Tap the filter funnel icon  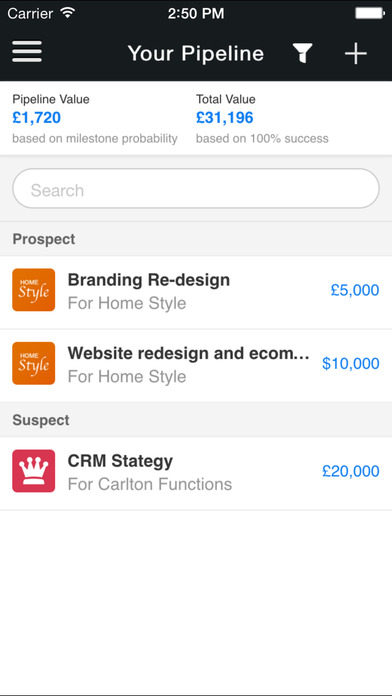302,53
